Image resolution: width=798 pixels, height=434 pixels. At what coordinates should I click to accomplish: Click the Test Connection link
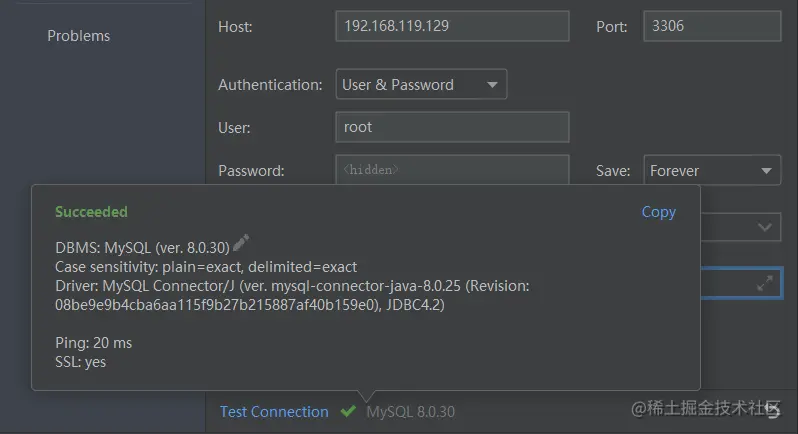pyautogui.click(x=274, y=411)
